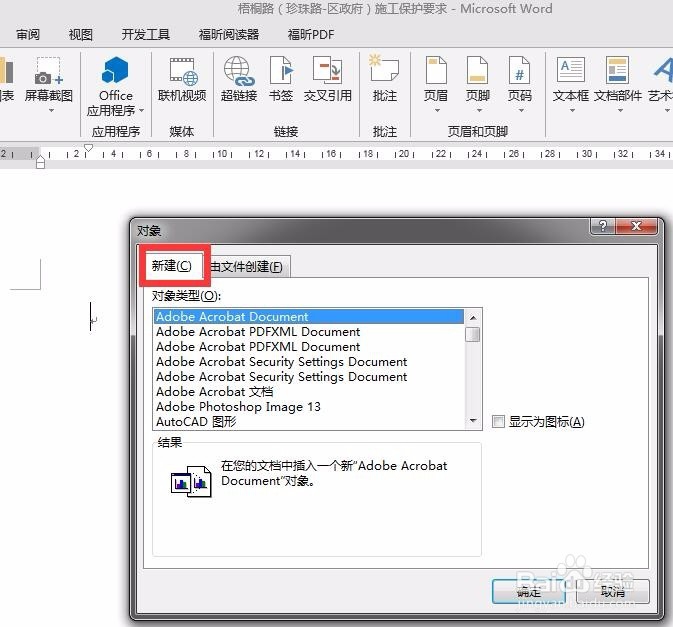Open the 福昕阅读器 ribbon tab
The width and height of the screenshot is (673, 627).
(229, 34)
